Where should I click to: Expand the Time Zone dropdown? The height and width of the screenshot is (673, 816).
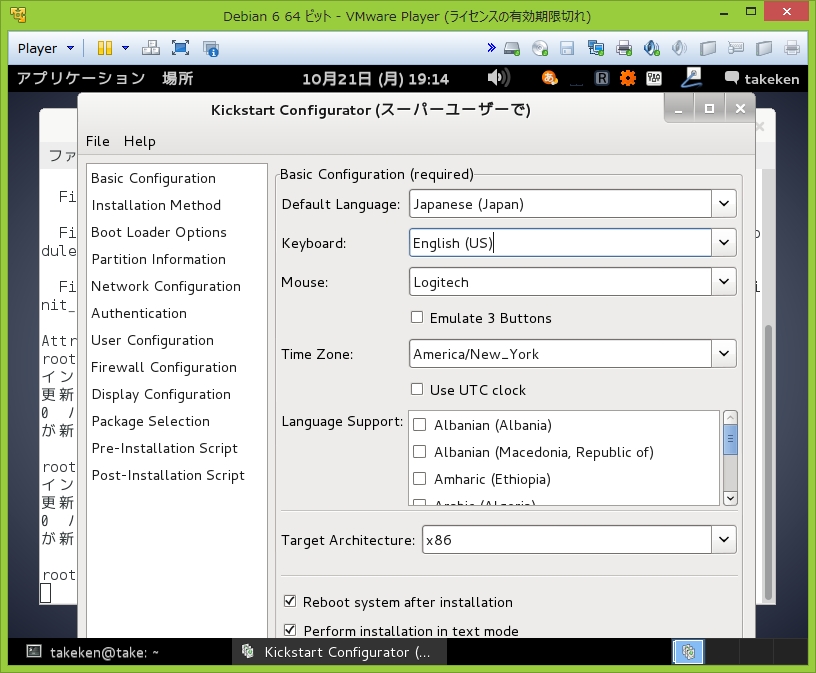click(724, 353)
